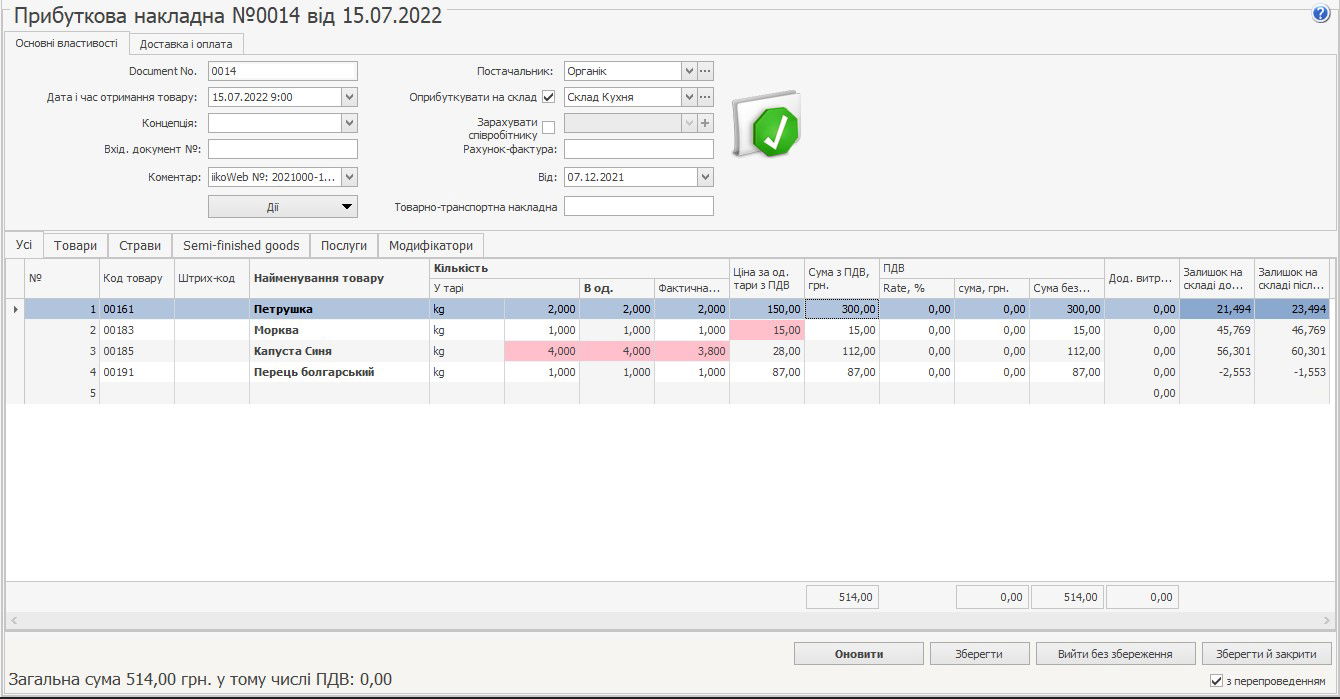The width and height of the screenshot is (1340, 699).
Task: Click the green checkmark document status icon
Action: [x=767, y=127]
